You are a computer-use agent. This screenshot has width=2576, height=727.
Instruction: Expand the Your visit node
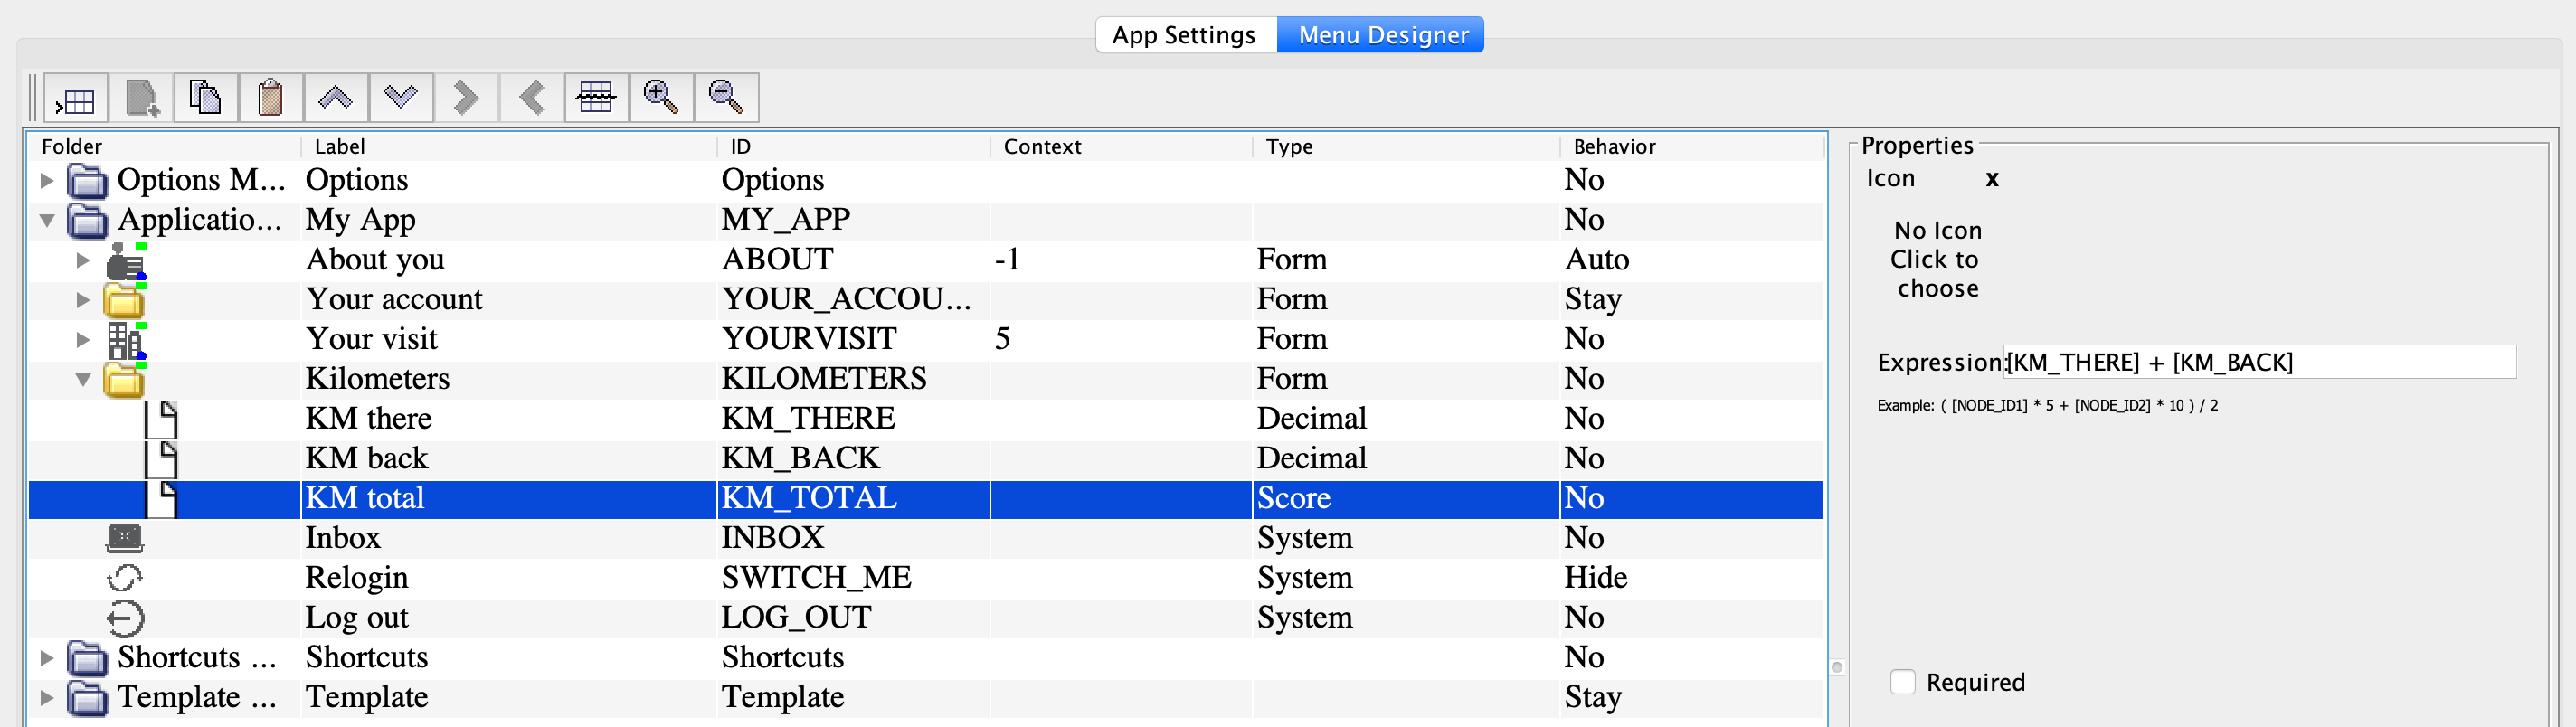click(x=83, y=340)
